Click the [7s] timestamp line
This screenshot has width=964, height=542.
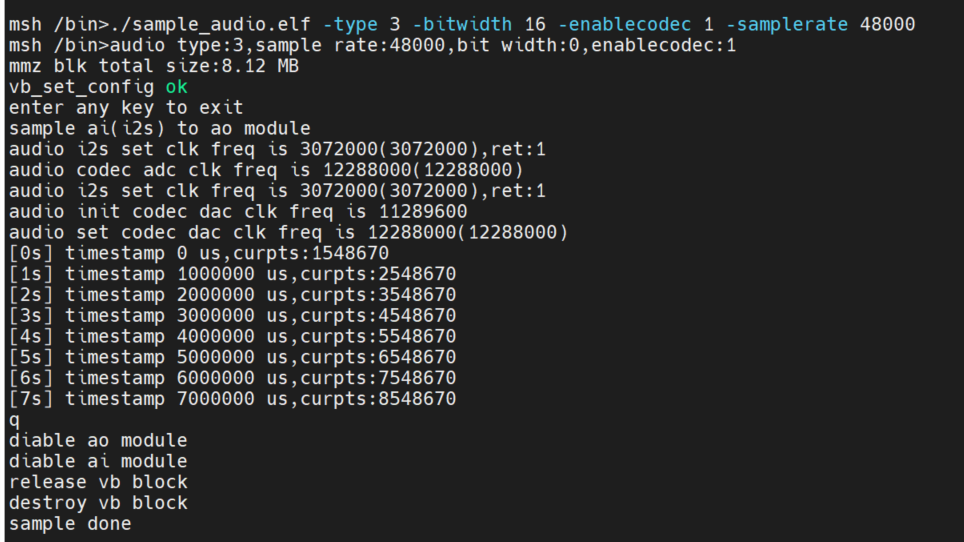[232, 399]
